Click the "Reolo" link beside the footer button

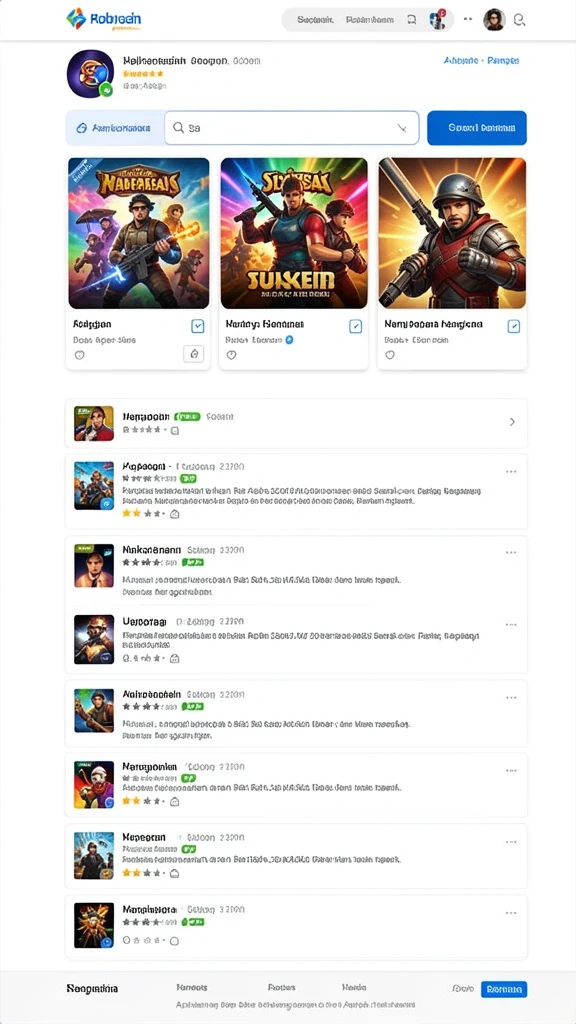pyautogui.click(x=462, y=989)
